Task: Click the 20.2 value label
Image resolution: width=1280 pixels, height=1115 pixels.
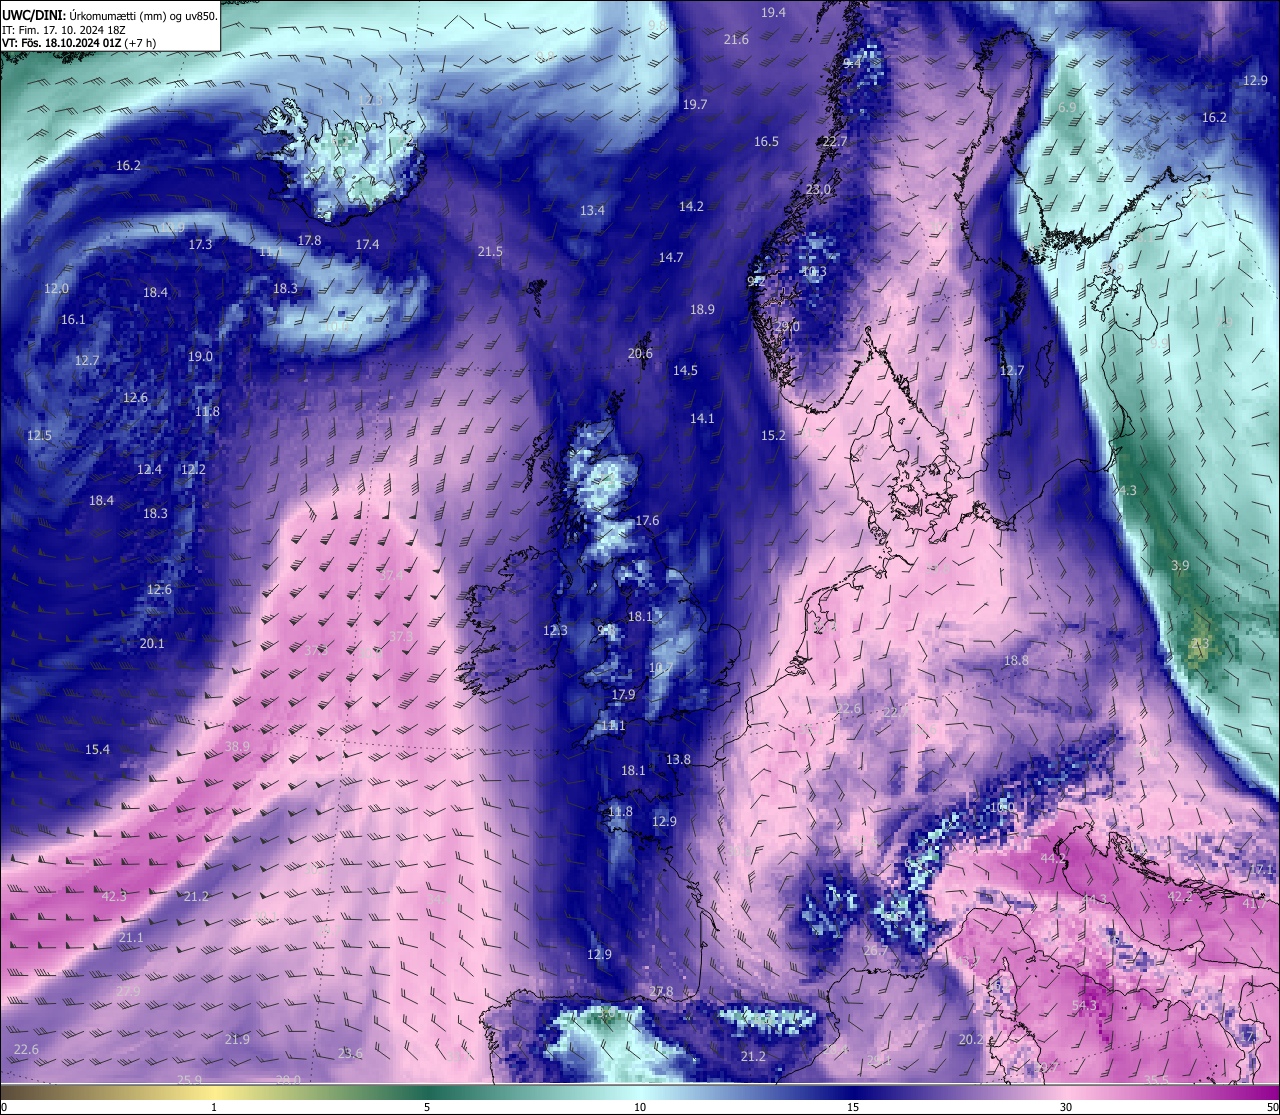Action: (x=971, y=1039)
